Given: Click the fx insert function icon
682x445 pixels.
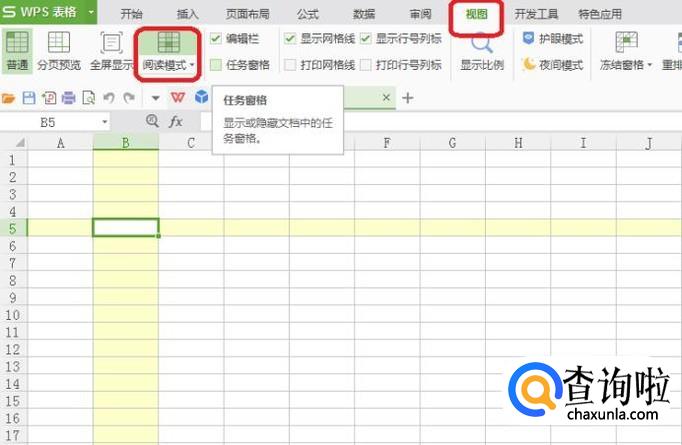Looking at the screenshot, I should point(176,121).
